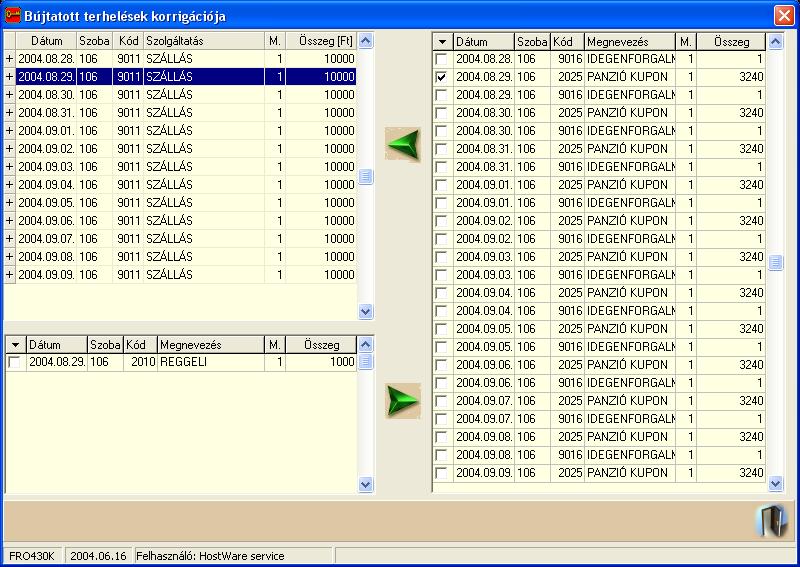Expand the 2004.09.01. SZÁLLÁS row

(9, 131)
